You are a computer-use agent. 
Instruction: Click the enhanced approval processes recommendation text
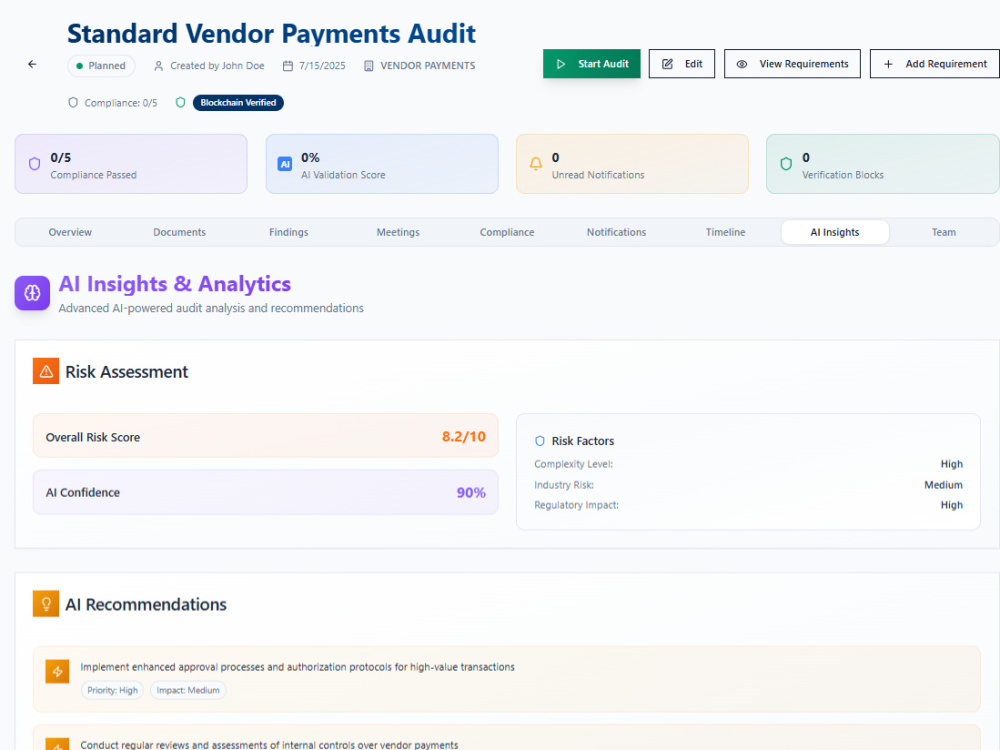coord(297,667)
